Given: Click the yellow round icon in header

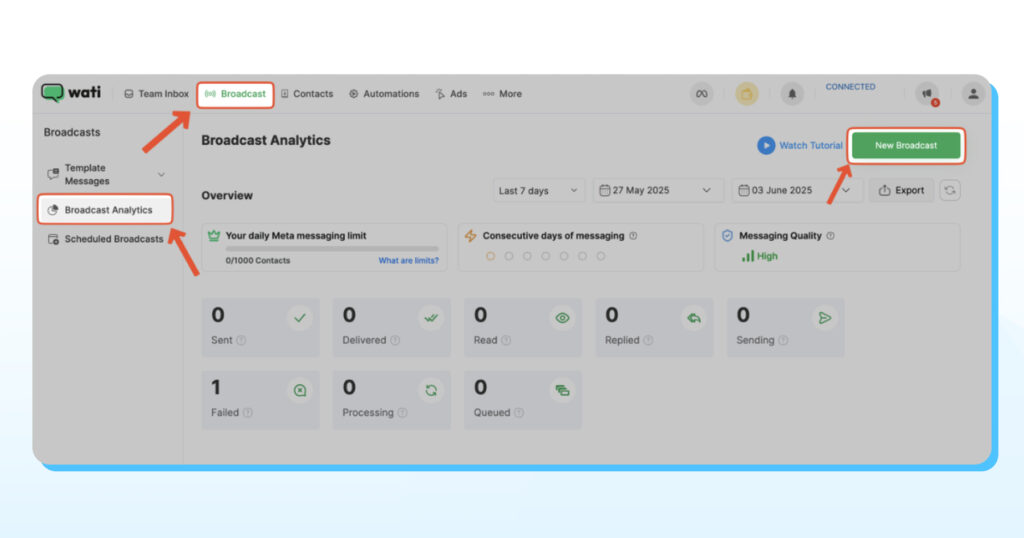Looking at the screenshot, I should pyautogui.click(x=746, y=94).
